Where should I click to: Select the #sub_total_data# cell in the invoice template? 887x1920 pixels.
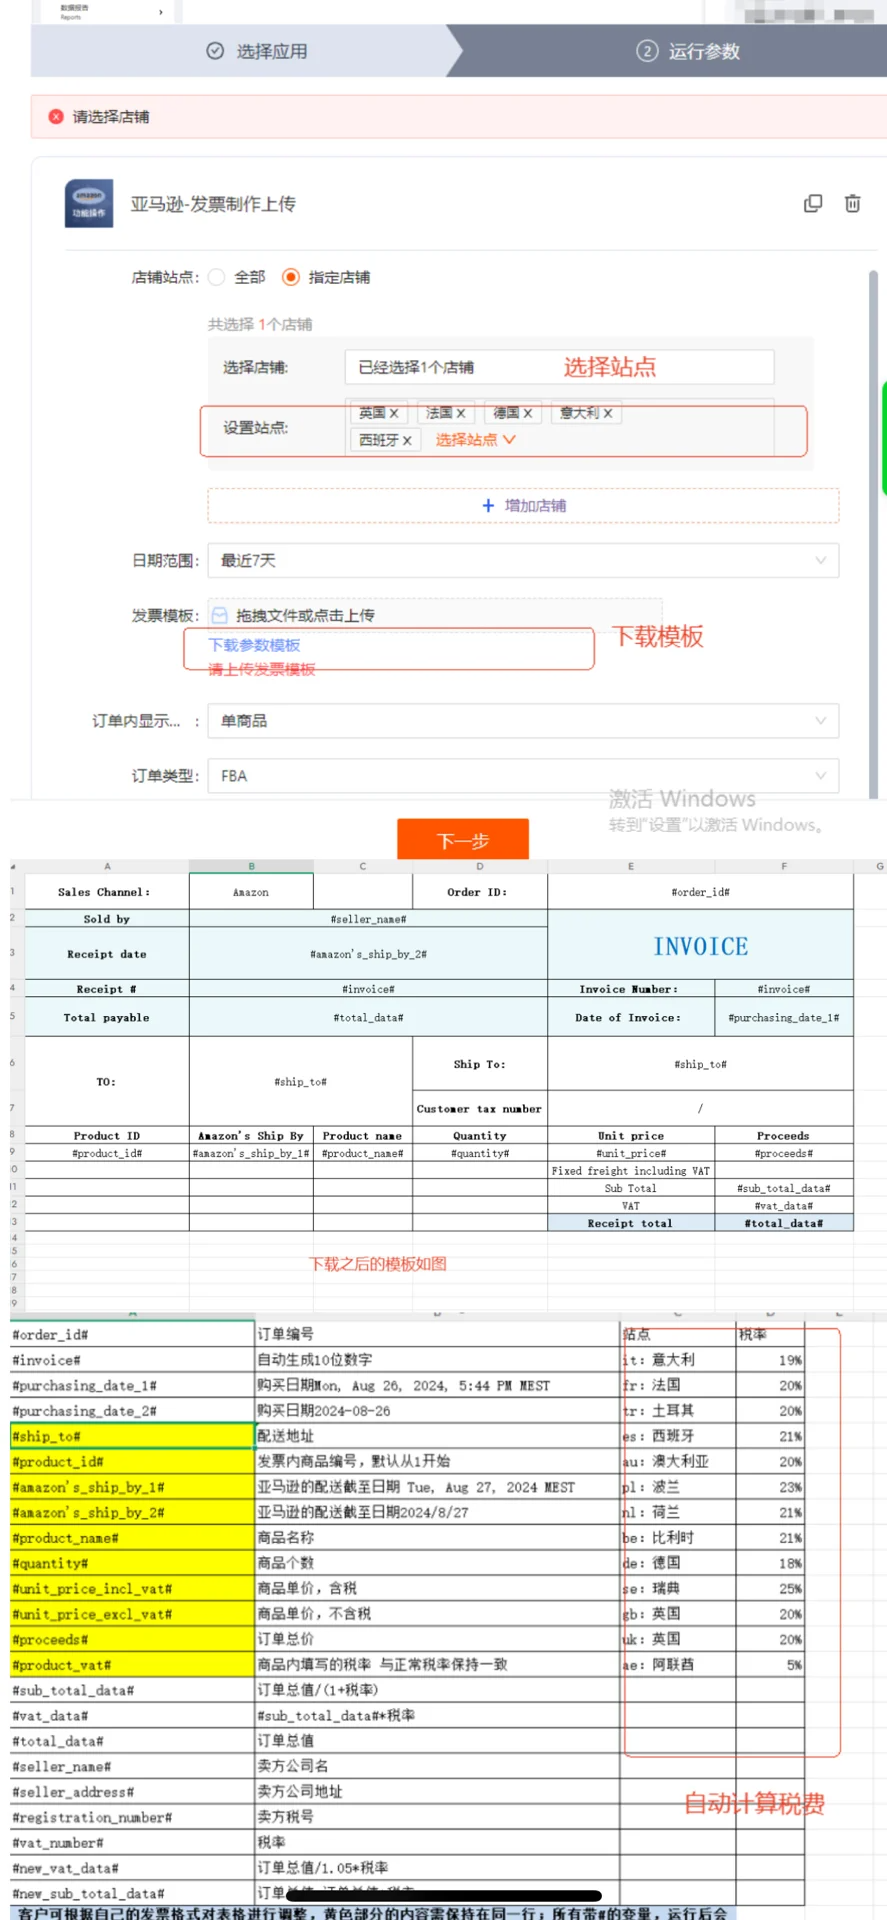tap(784, 1188)
